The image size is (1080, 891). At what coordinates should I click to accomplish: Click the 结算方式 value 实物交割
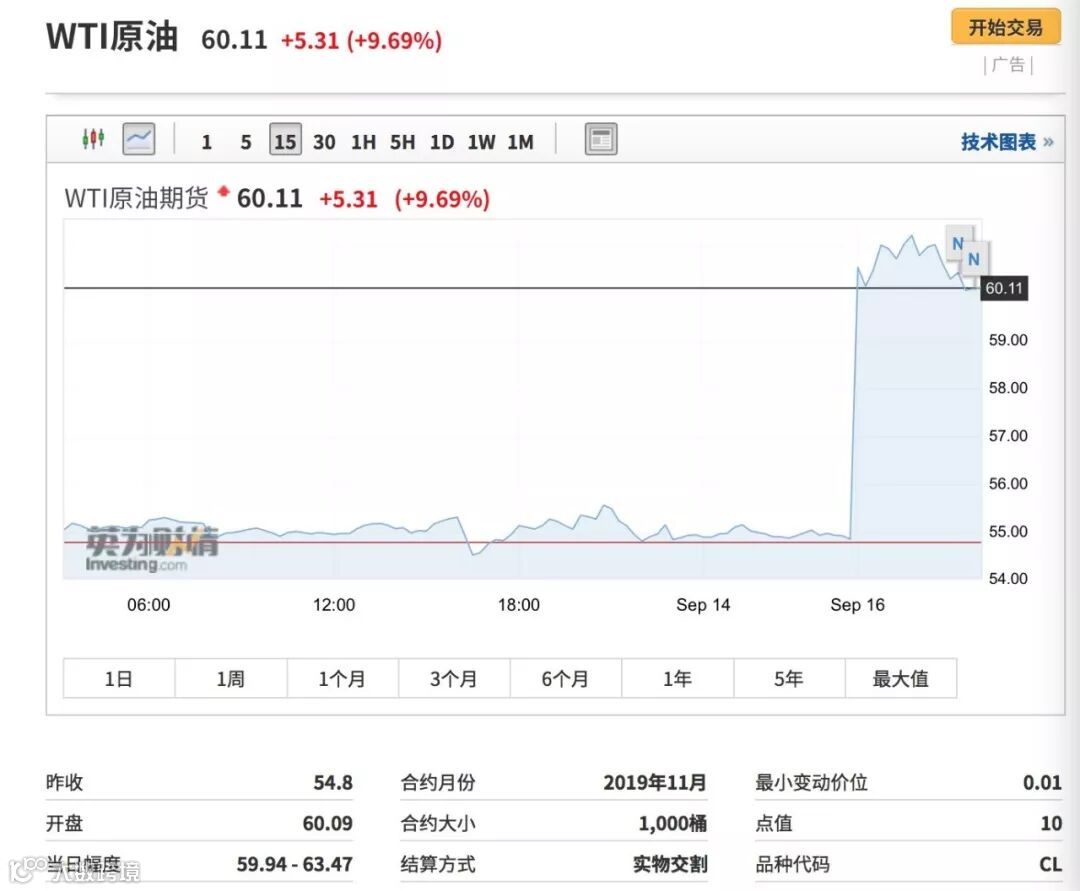[670, 863]
